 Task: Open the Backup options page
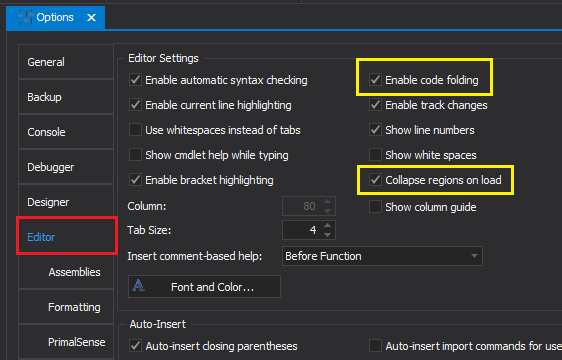click(x=66, y=97)
